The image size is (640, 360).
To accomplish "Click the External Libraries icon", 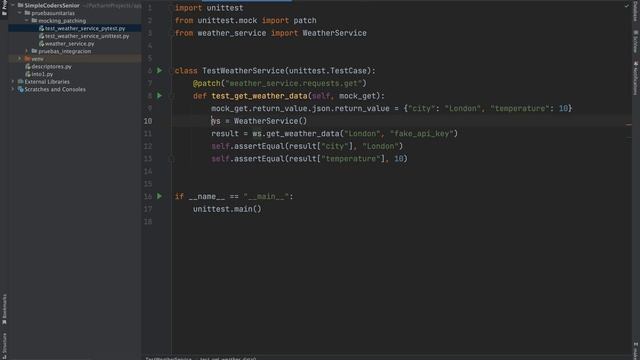I will pyautogui.click(x=20, y=82).
